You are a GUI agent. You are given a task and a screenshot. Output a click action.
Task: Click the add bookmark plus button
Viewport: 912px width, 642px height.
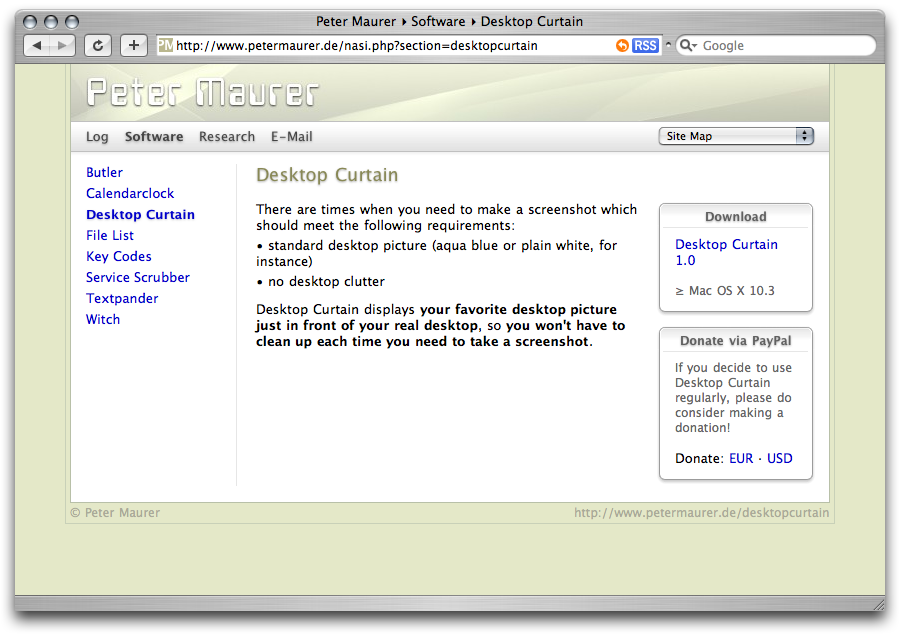coord(134,45)
